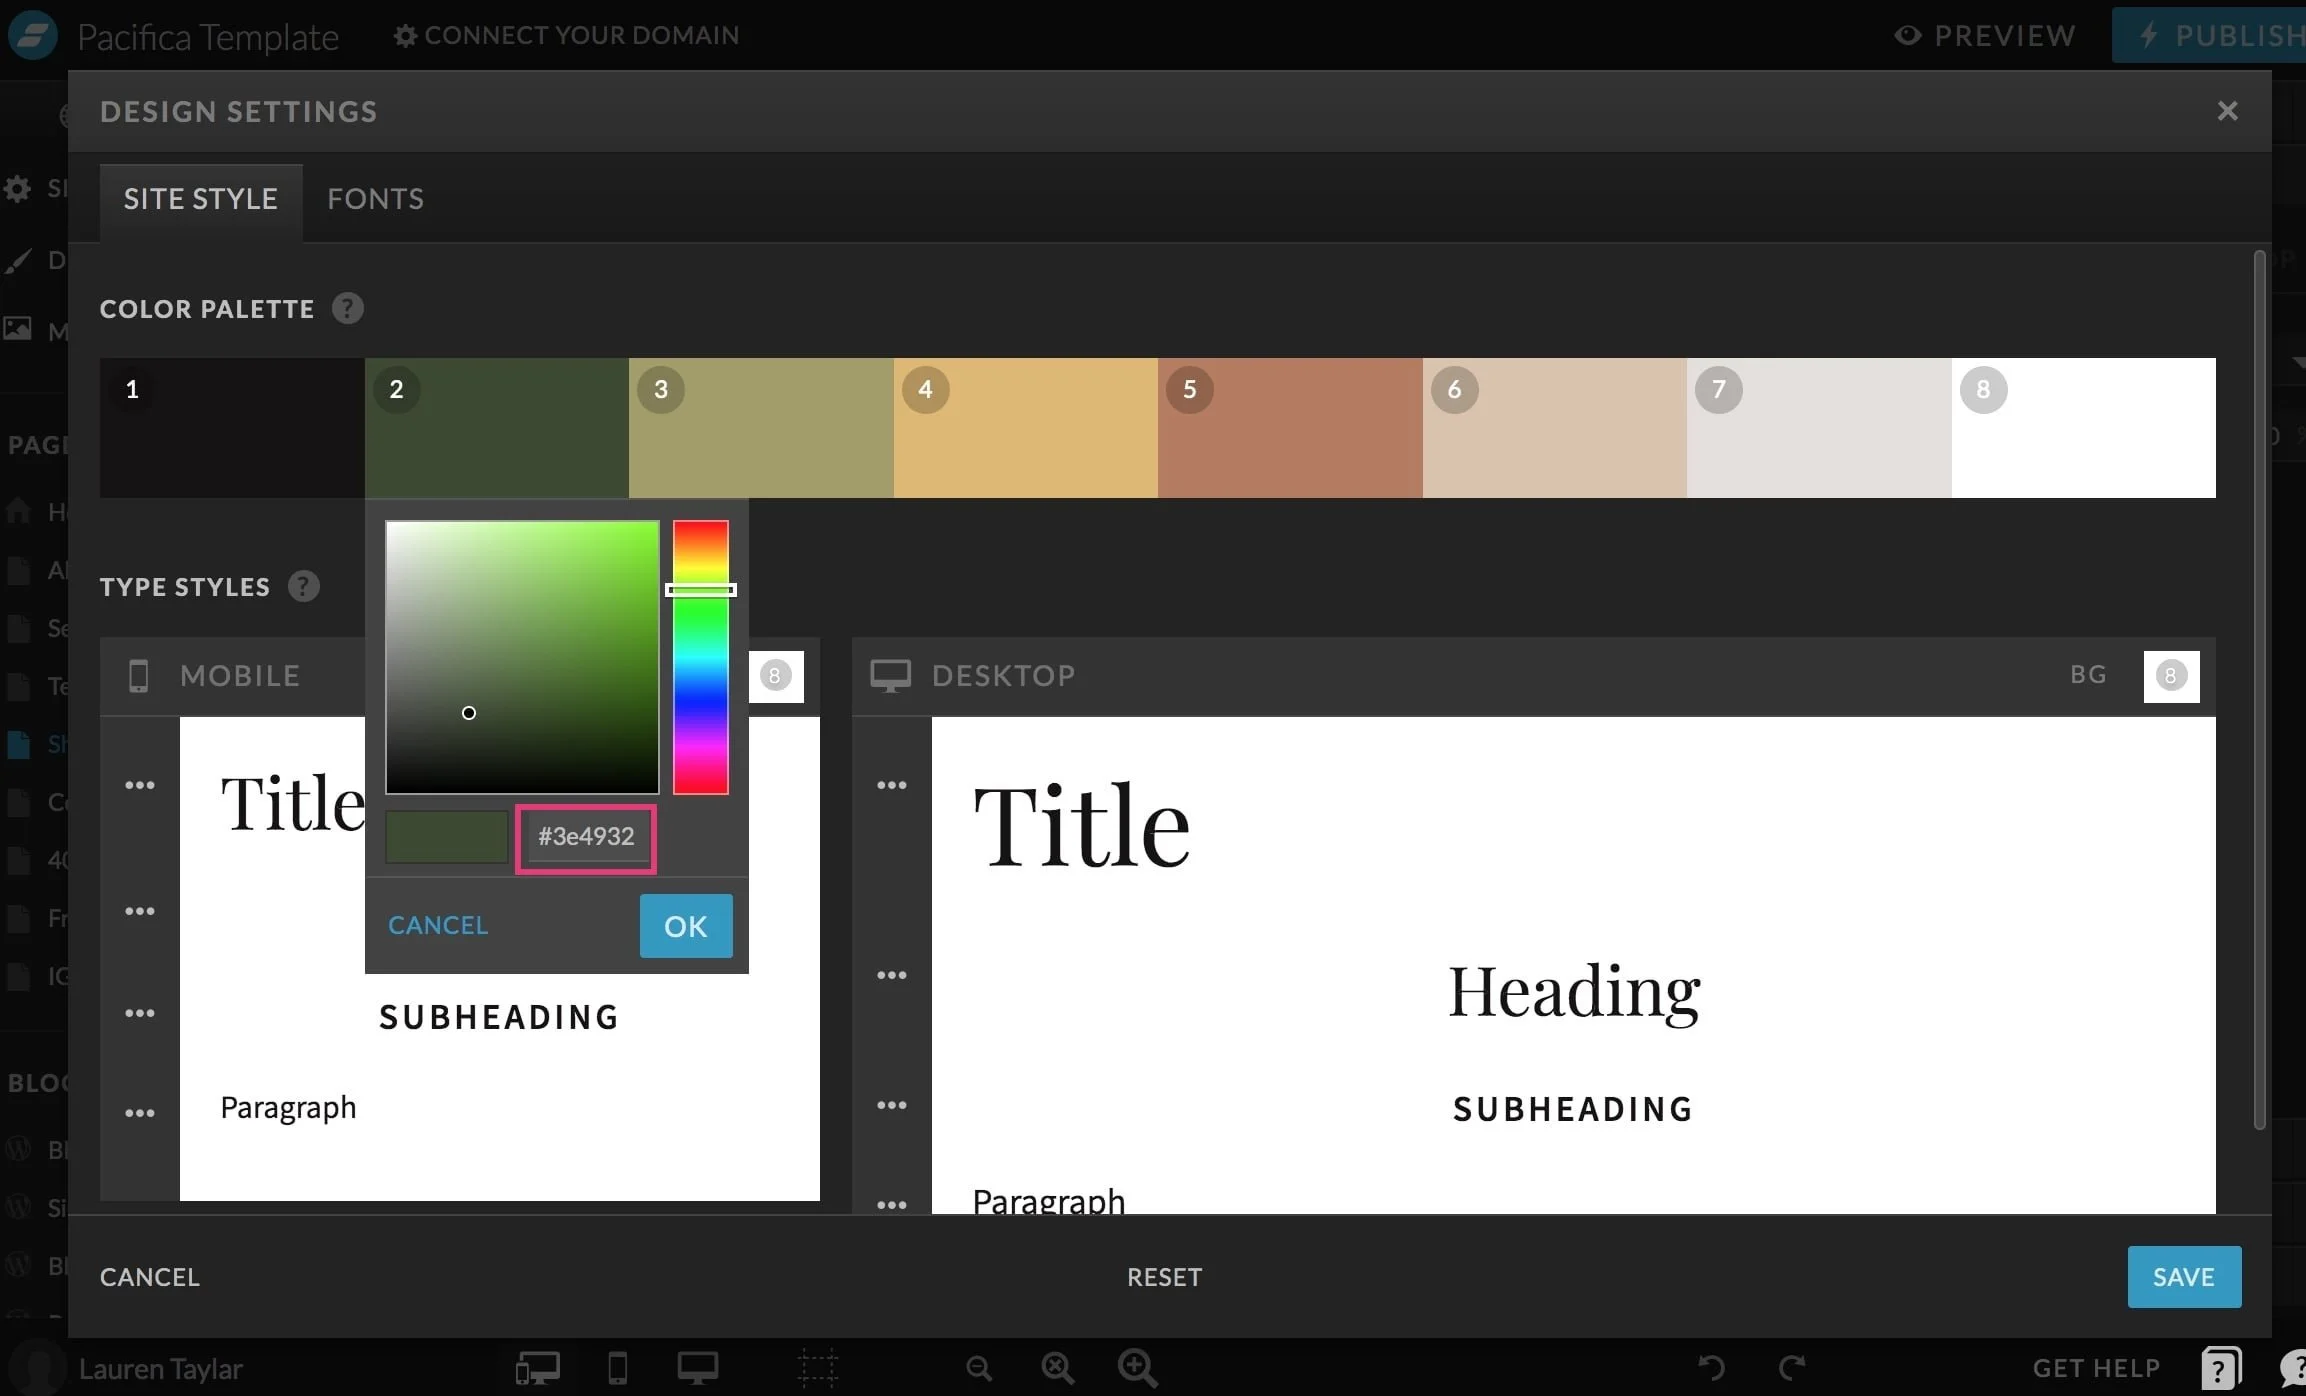Click Reset in the footer
This screenshot has height=1396, width=2306.
pos(1164,1277)
